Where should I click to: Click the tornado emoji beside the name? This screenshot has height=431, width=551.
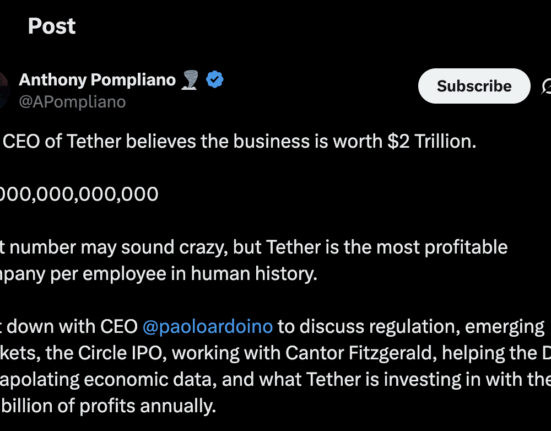(190, 80)
